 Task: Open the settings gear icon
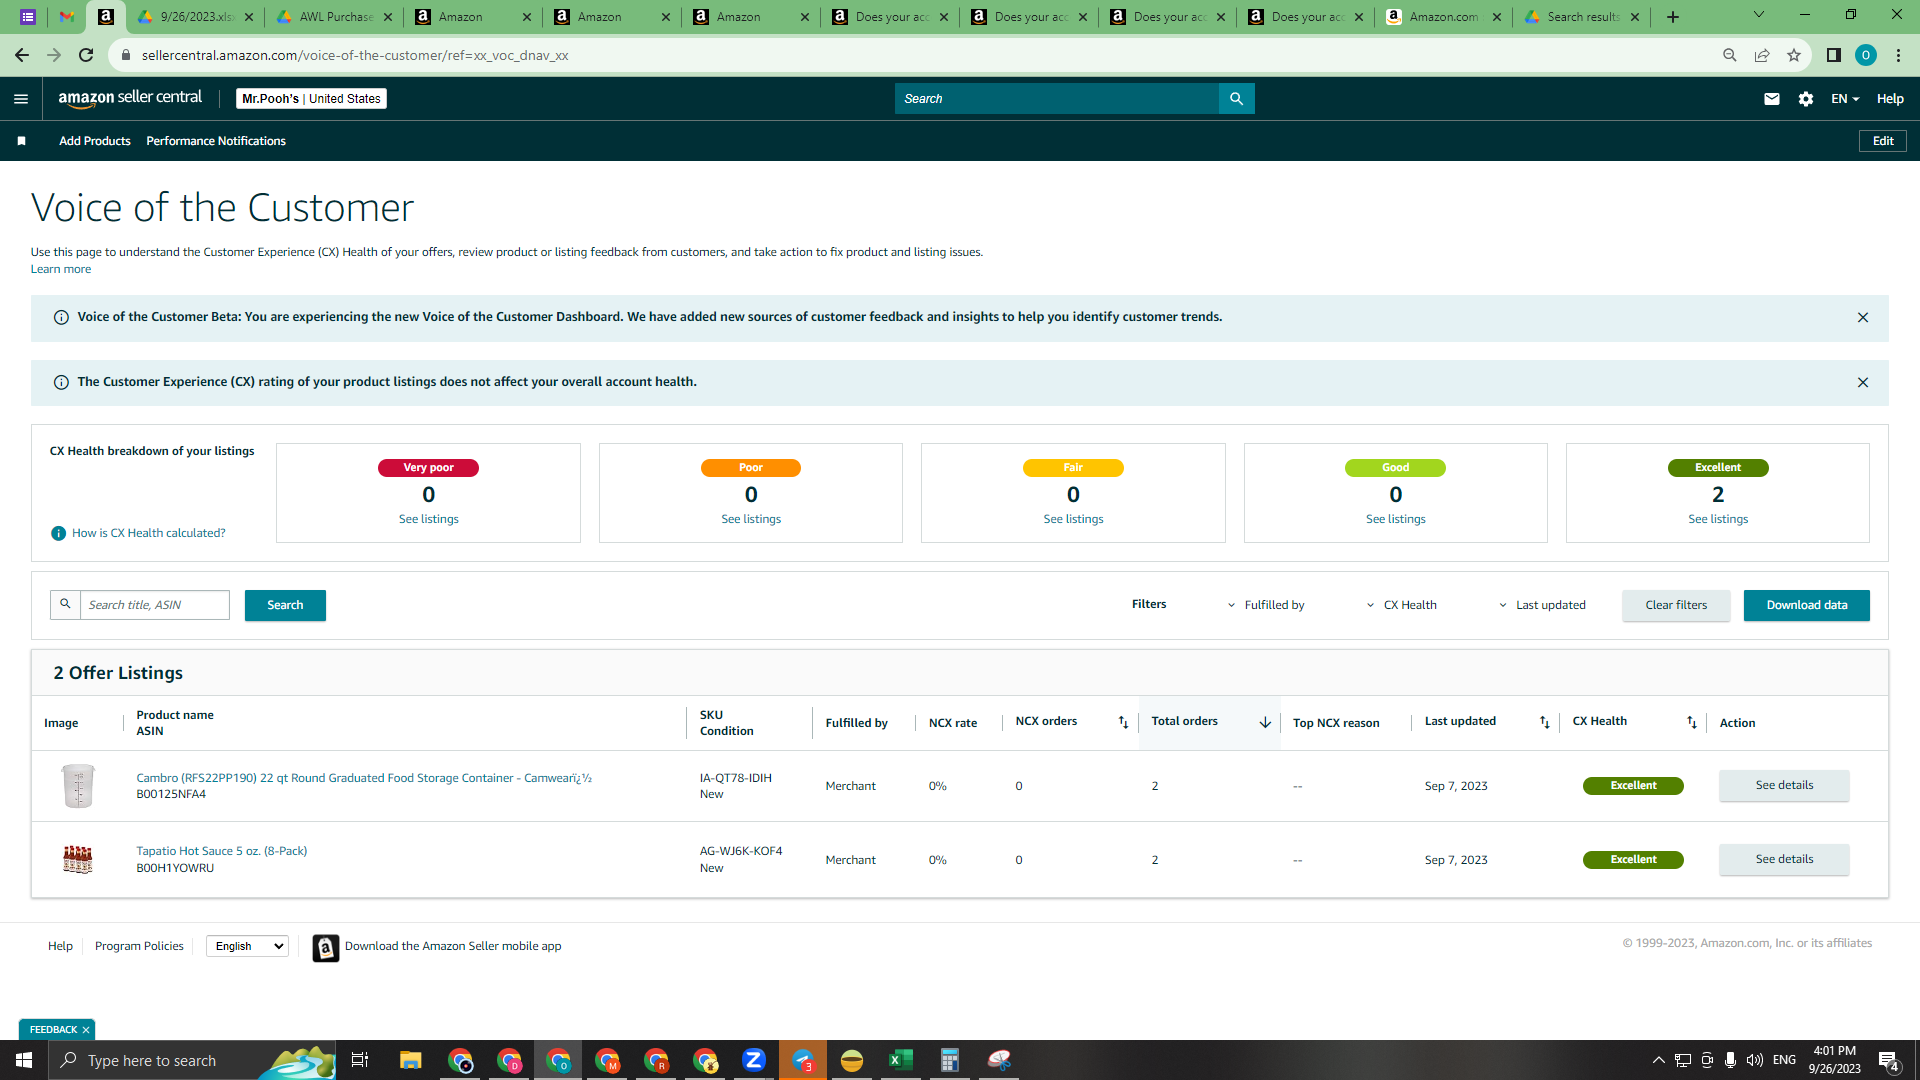[x=1806, y=99]
